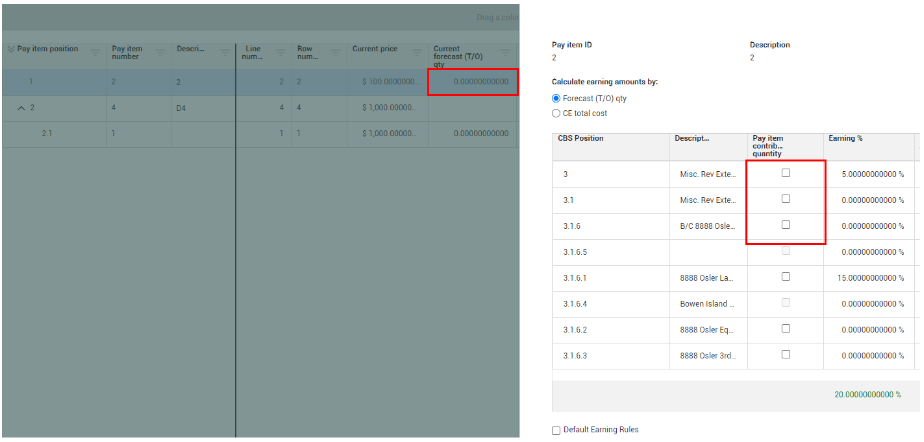Screen dimensions: 924x442
Task: Expand all rows using double-chevron header icon
Action: click(11, 49)
